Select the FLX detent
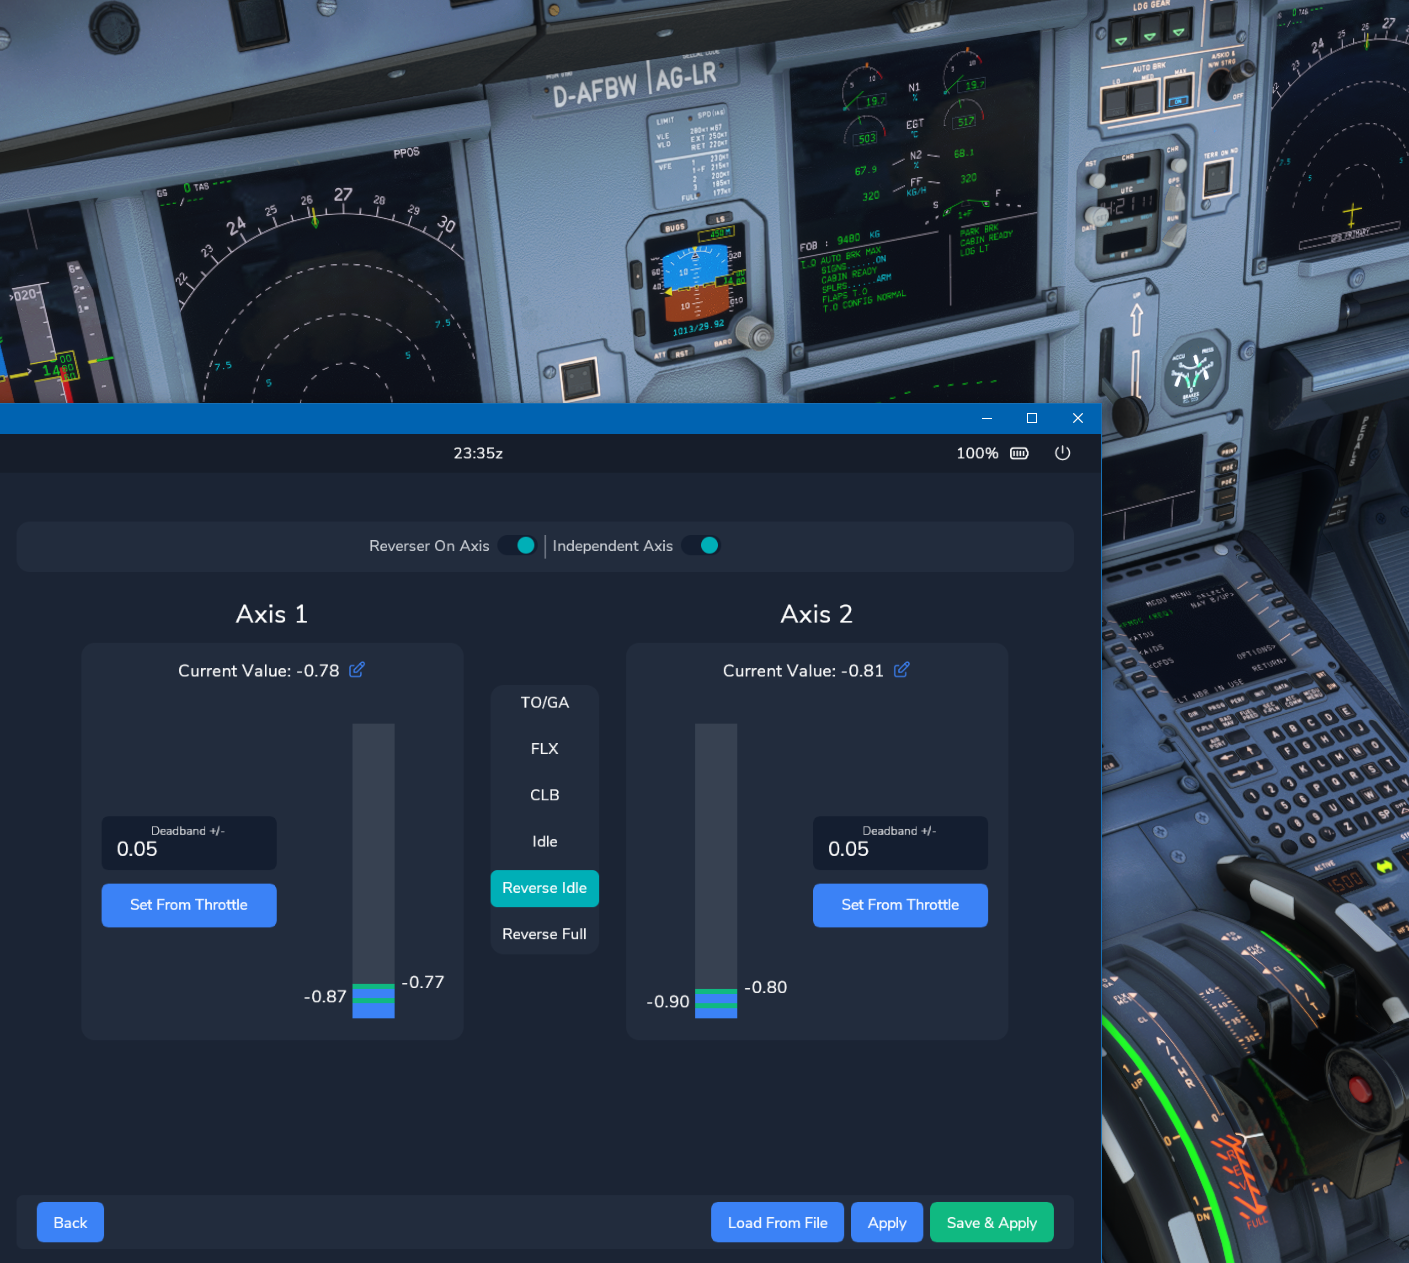Screen dimensions: 1409x1263 click(544, 748)
